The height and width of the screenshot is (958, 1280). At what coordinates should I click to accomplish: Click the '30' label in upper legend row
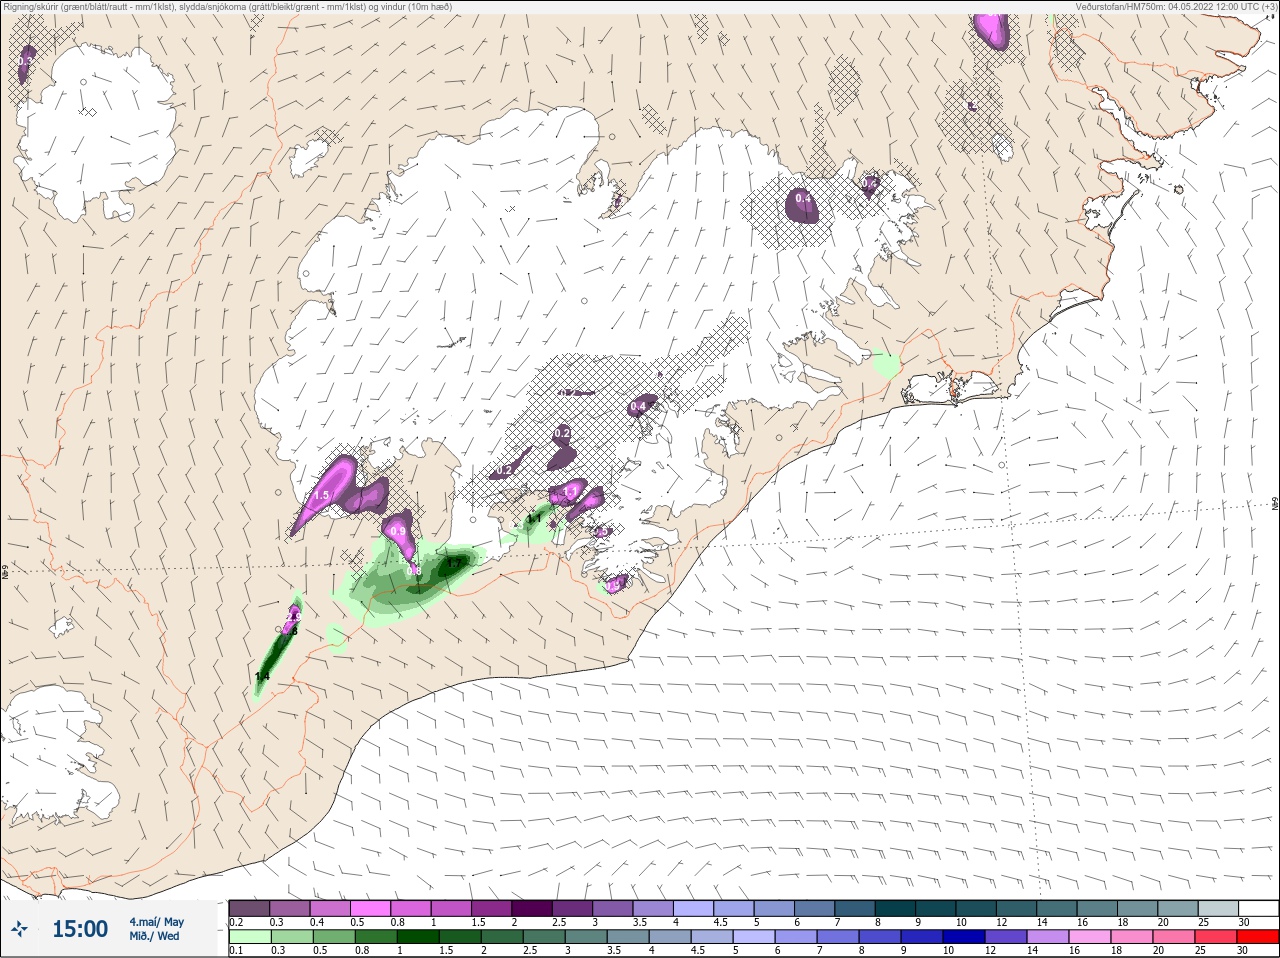(1244, 922)
